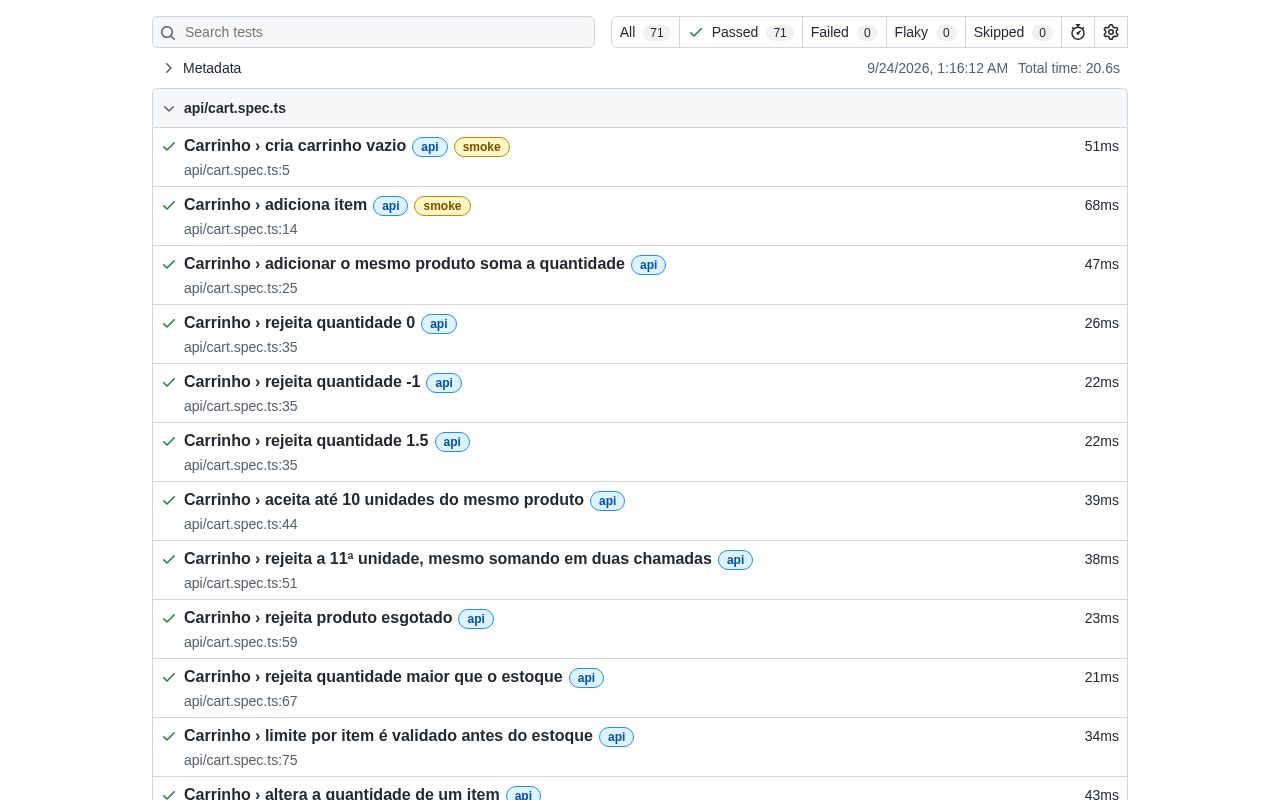
Task: Click file path 'api/cart.spec.ts:14'
Action: click(x=241, y=229)
